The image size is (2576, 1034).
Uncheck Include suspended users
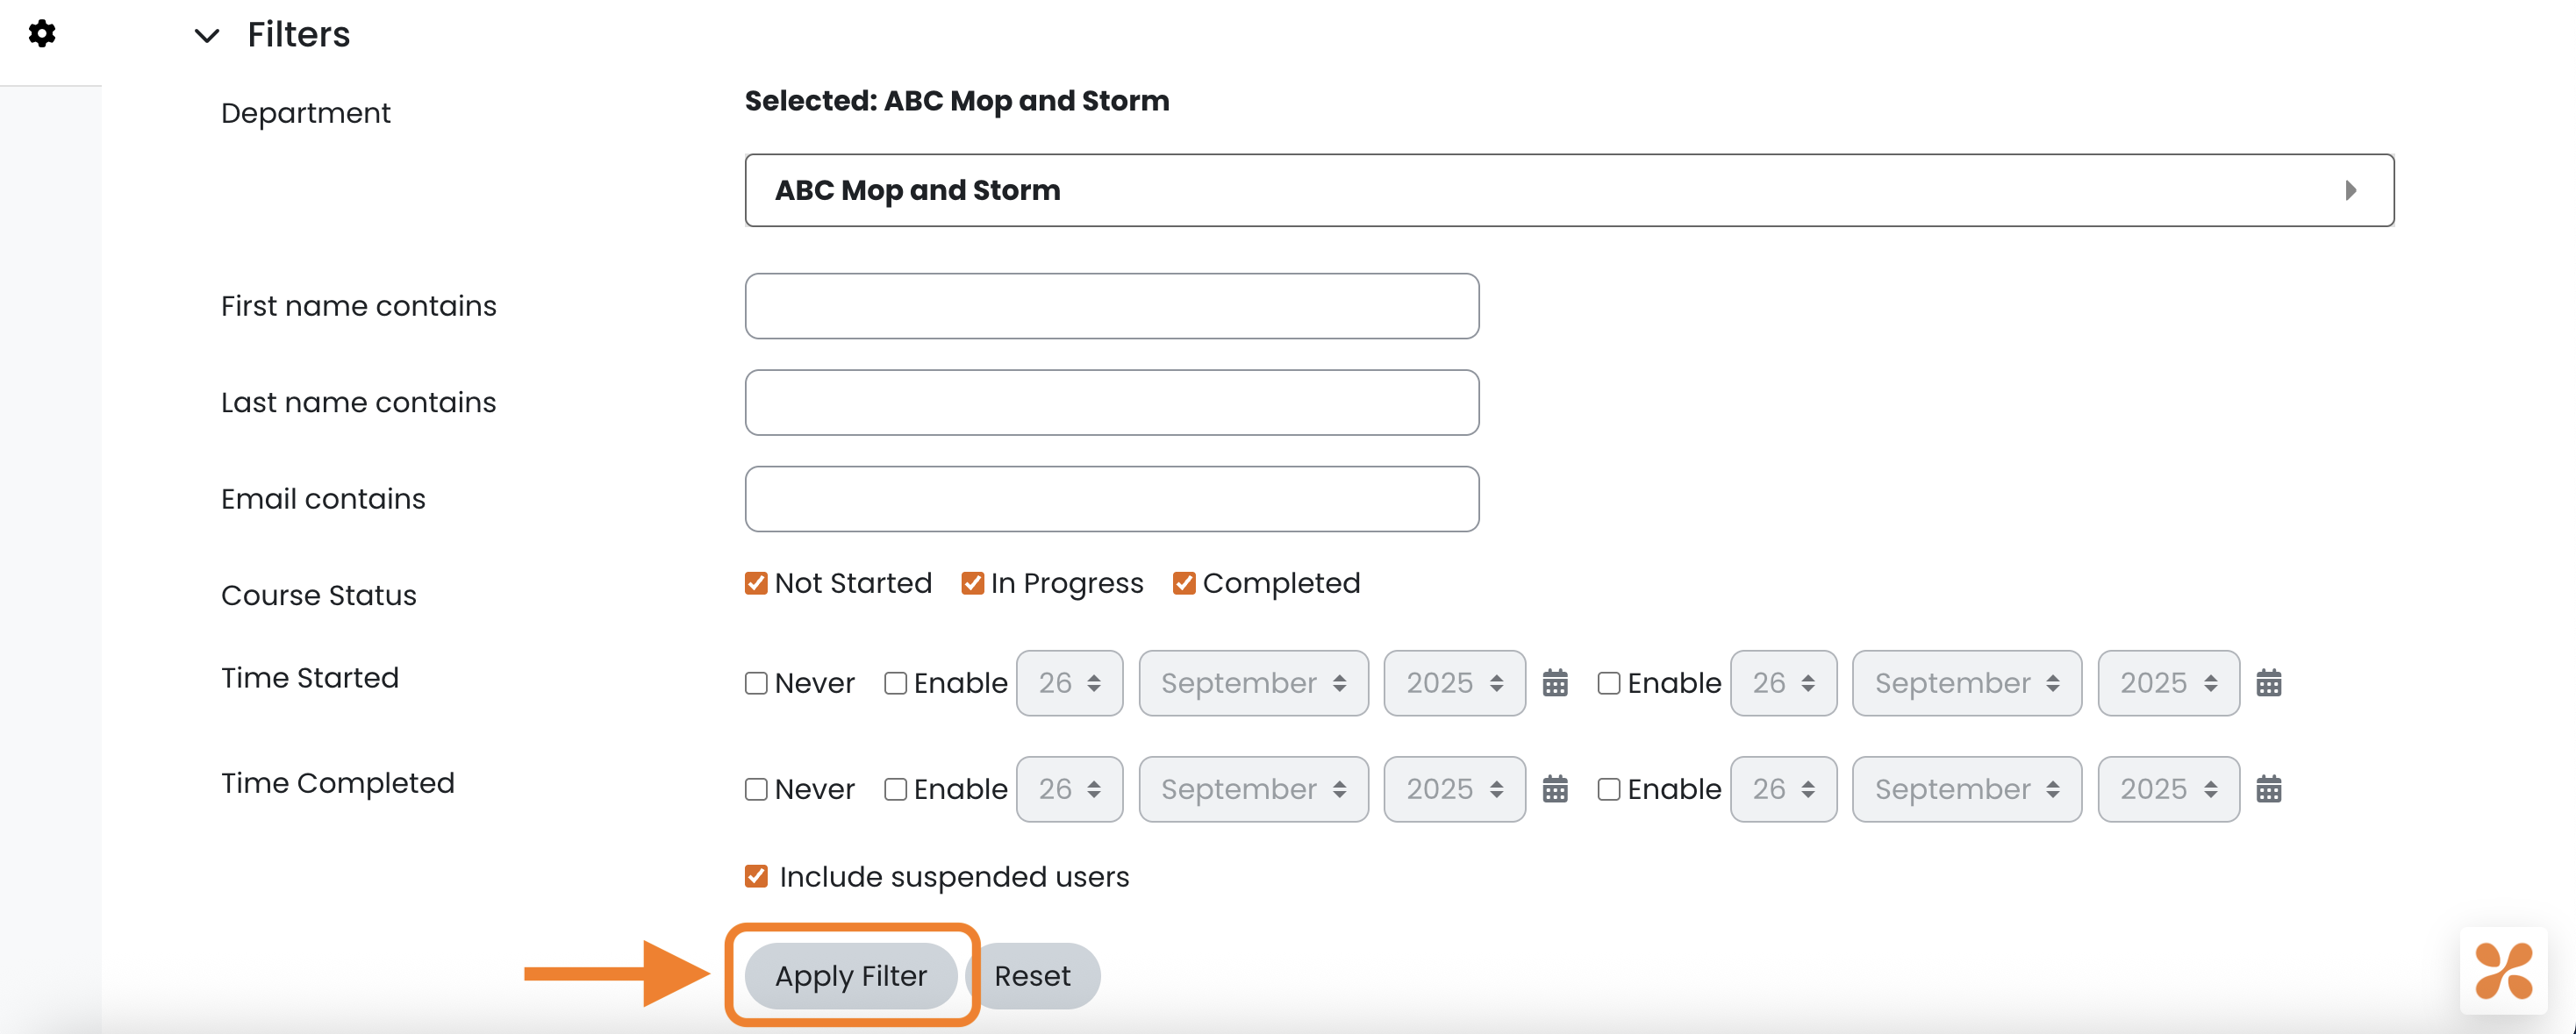click(x=756, y=876)
